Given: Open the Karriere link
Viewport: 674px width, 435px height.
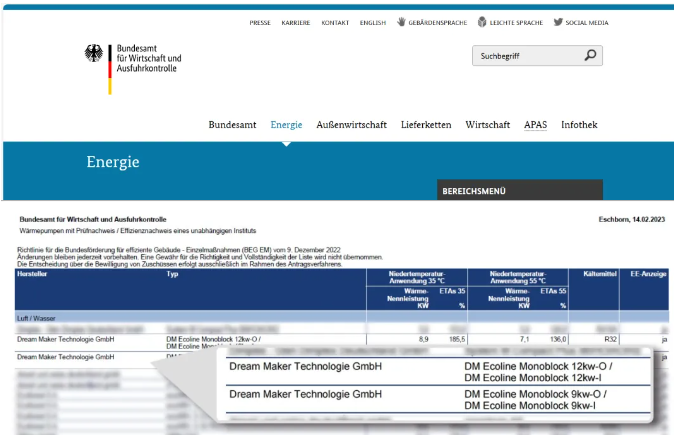Looking at the screenshot, I should [x=295, y=23].
